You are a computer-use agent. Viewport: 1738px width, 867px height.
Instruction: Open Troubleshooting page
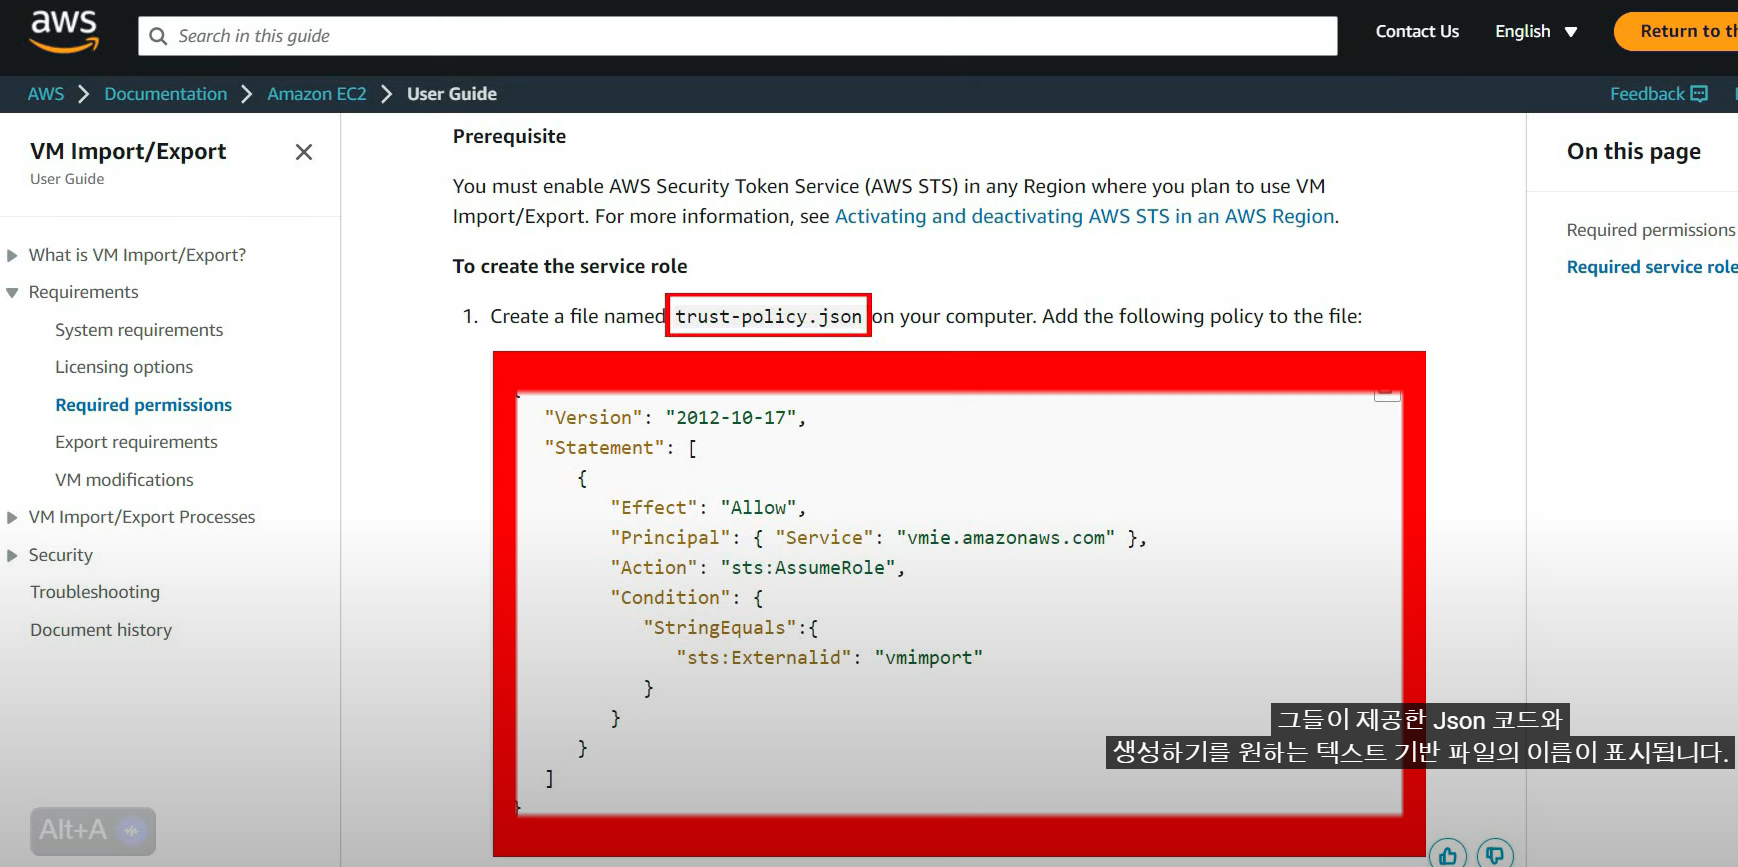point(95,592)
